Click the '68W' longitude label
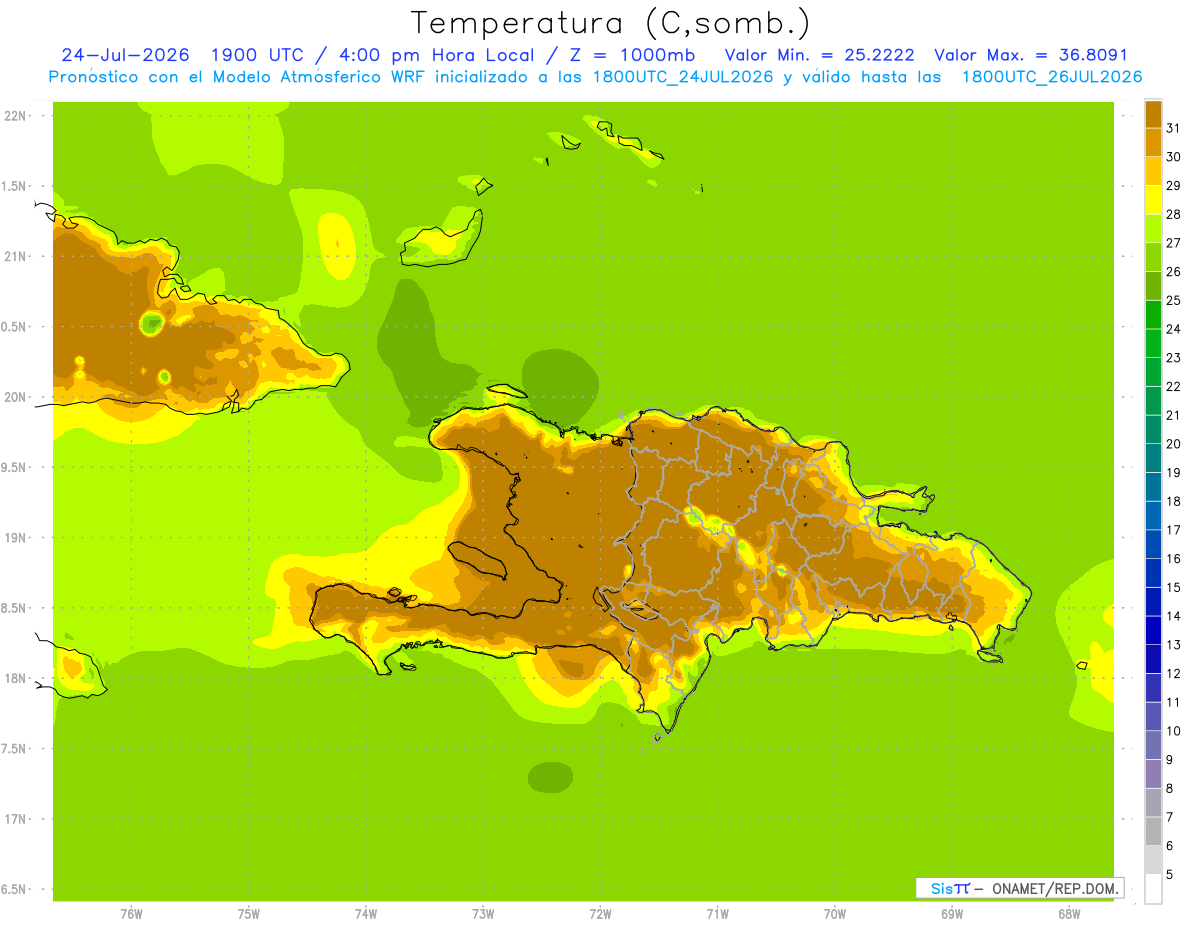 pos(1069,914)
